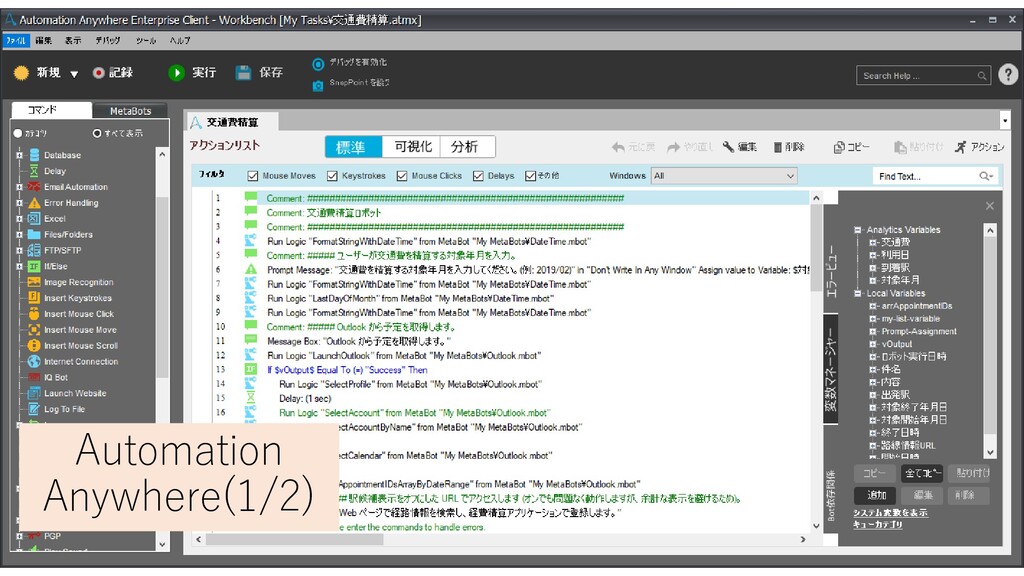The image size is (1024, 576).
Task: Toggle the Keystrokes filter checkbox
Action: point(332,176)
